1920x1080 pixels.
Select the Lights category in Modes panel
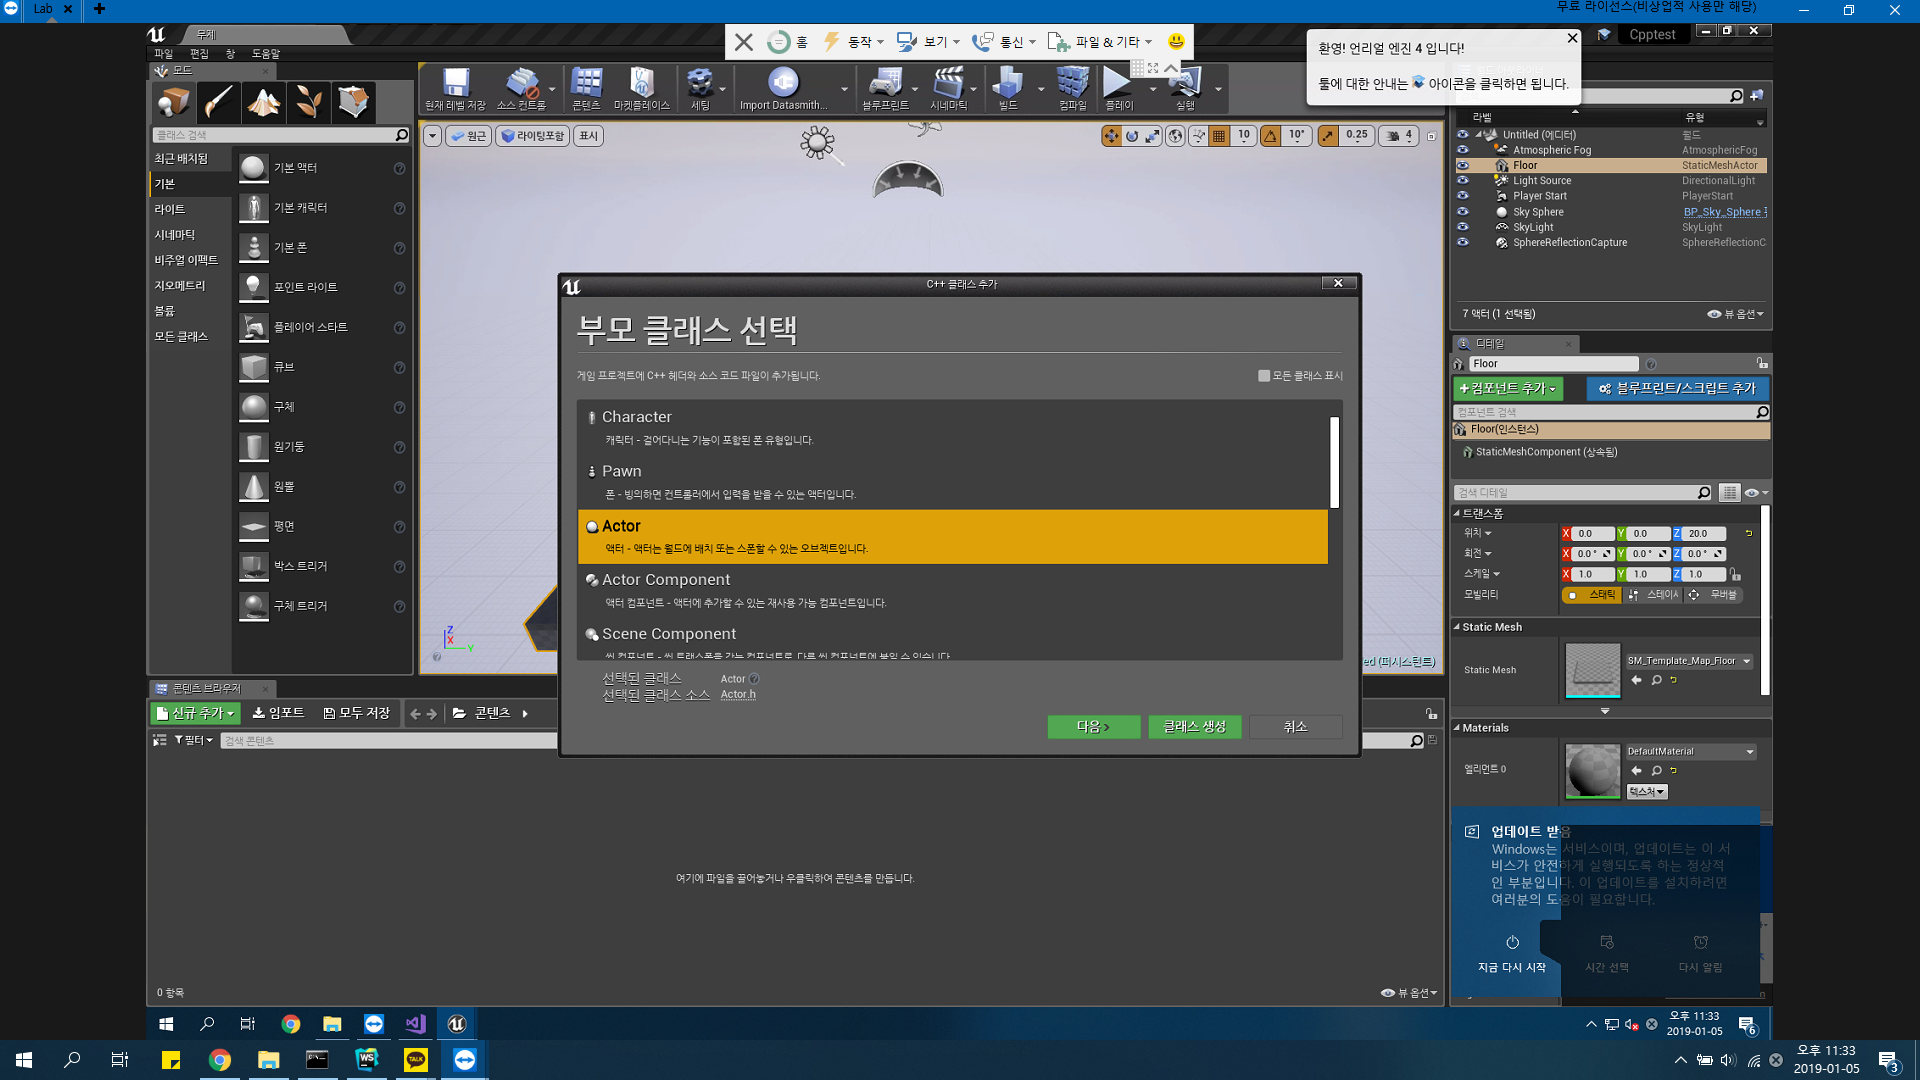(170, 210)
